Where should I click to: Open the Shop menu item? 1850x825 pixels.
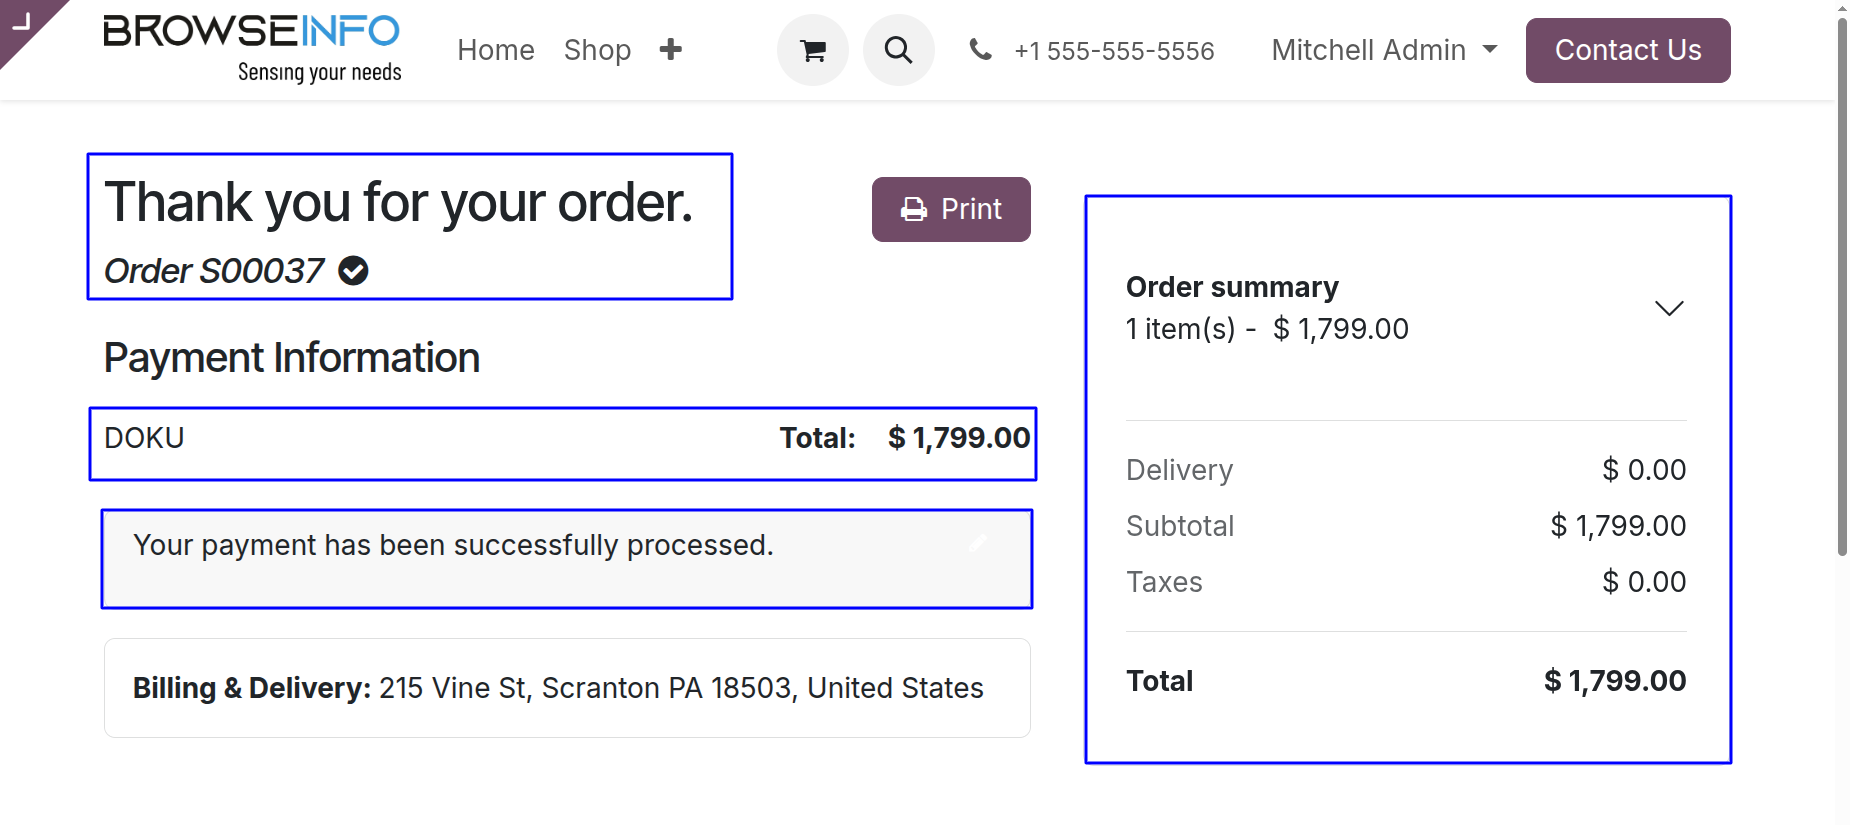tap(597, 50)
